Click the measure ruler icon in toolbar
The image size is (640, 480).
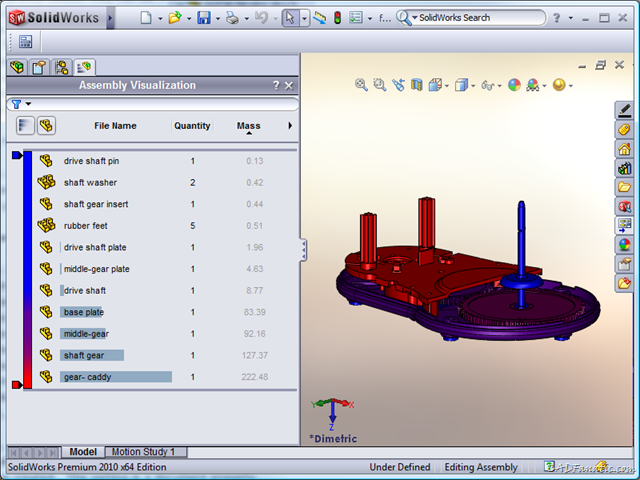[x=320, y=18]
